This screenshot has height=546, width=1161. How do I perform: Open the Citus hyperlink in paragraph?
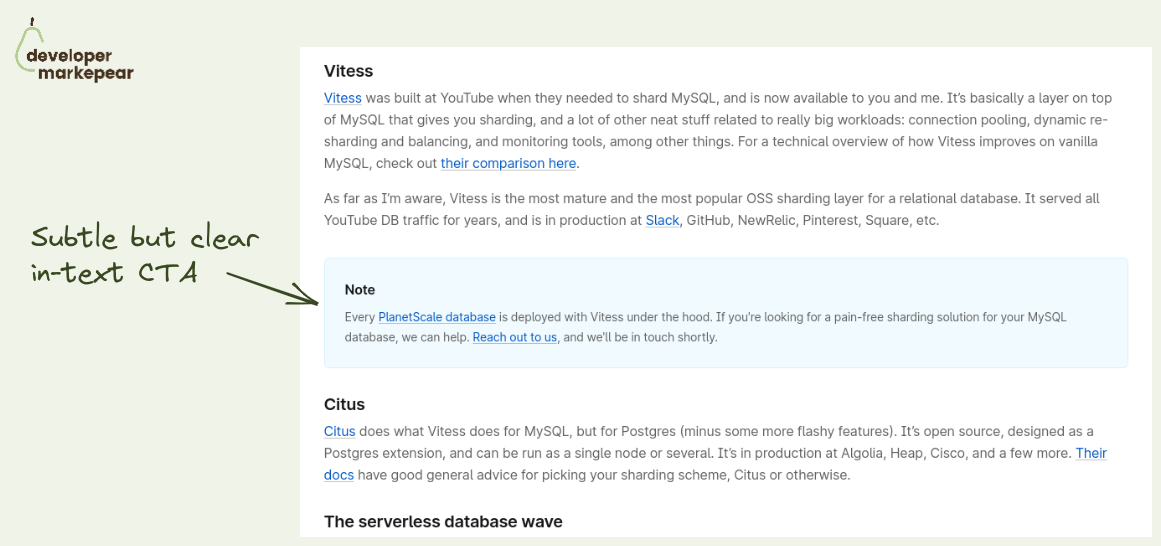click(x=339, y=431)
